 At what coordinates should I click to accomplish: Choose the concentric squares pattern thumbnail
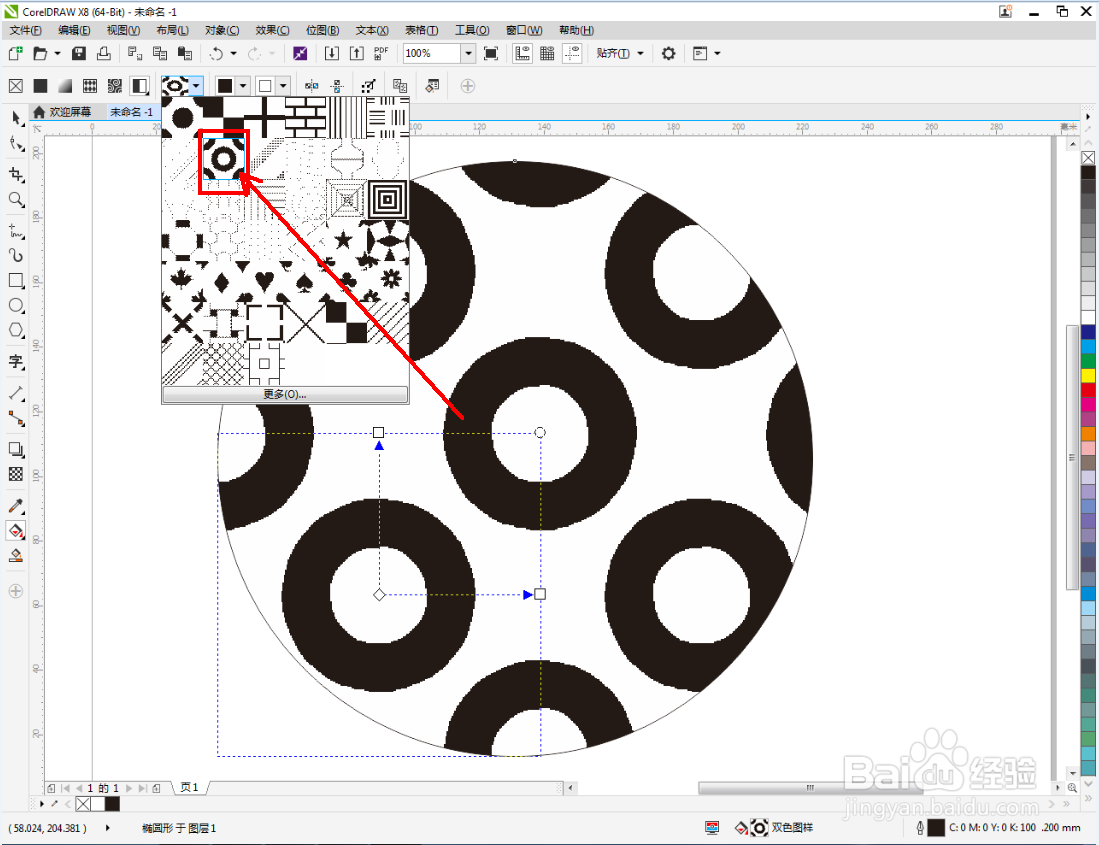(x=387, y=200)
